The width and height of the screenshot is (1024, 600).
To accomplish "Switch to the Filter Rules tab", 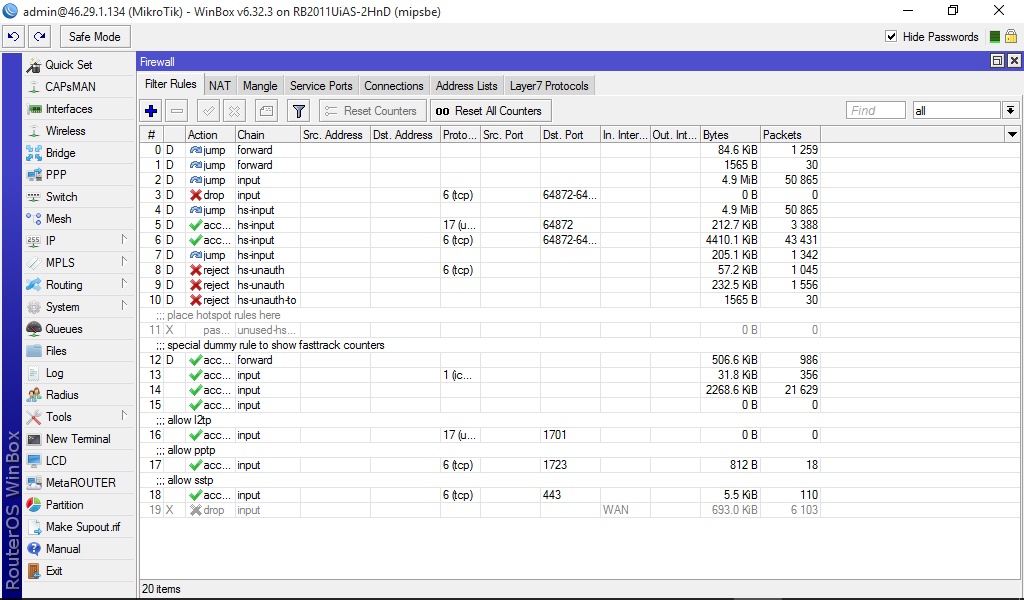I will [x=170, y=84].
